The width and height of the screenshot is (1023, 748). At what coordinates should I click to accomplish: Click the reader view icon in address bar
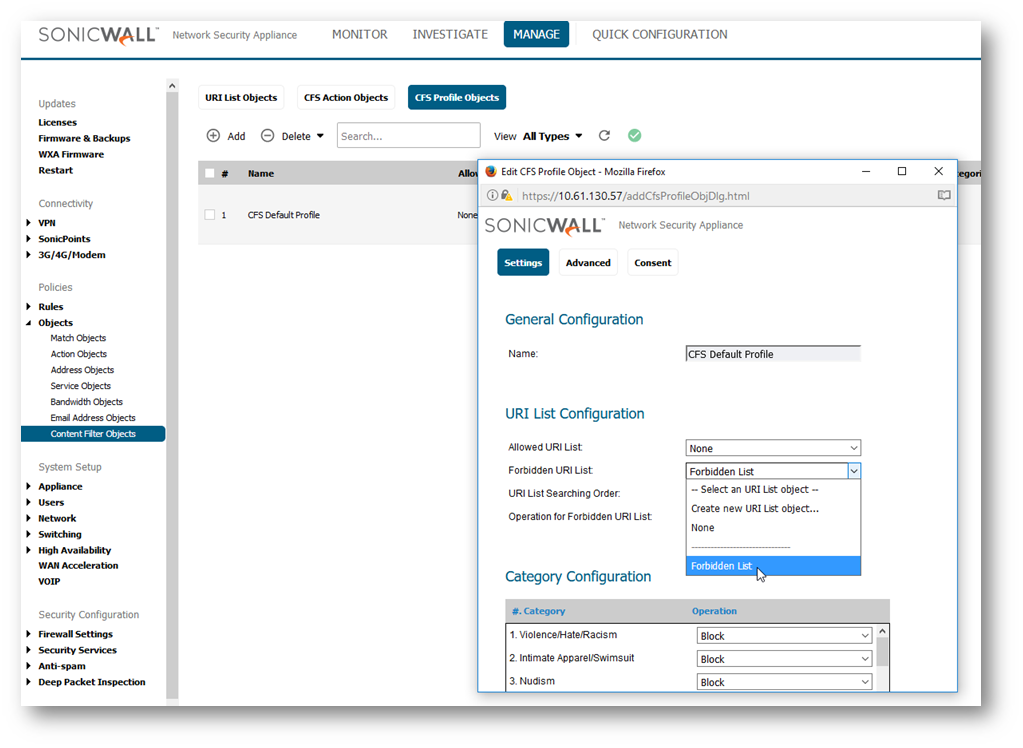943,196
